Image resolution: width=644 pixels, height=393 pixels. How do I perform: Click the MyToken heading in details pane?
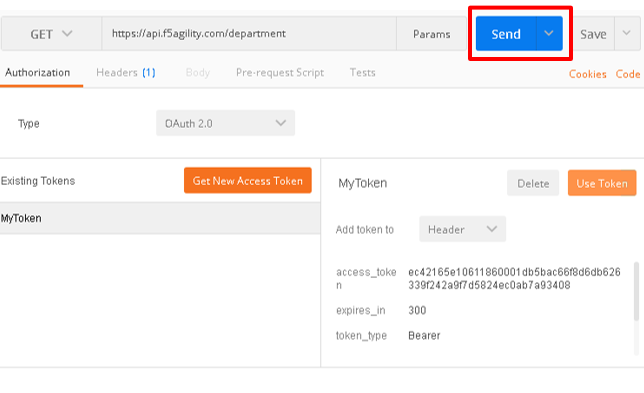[x=362, y=183]
